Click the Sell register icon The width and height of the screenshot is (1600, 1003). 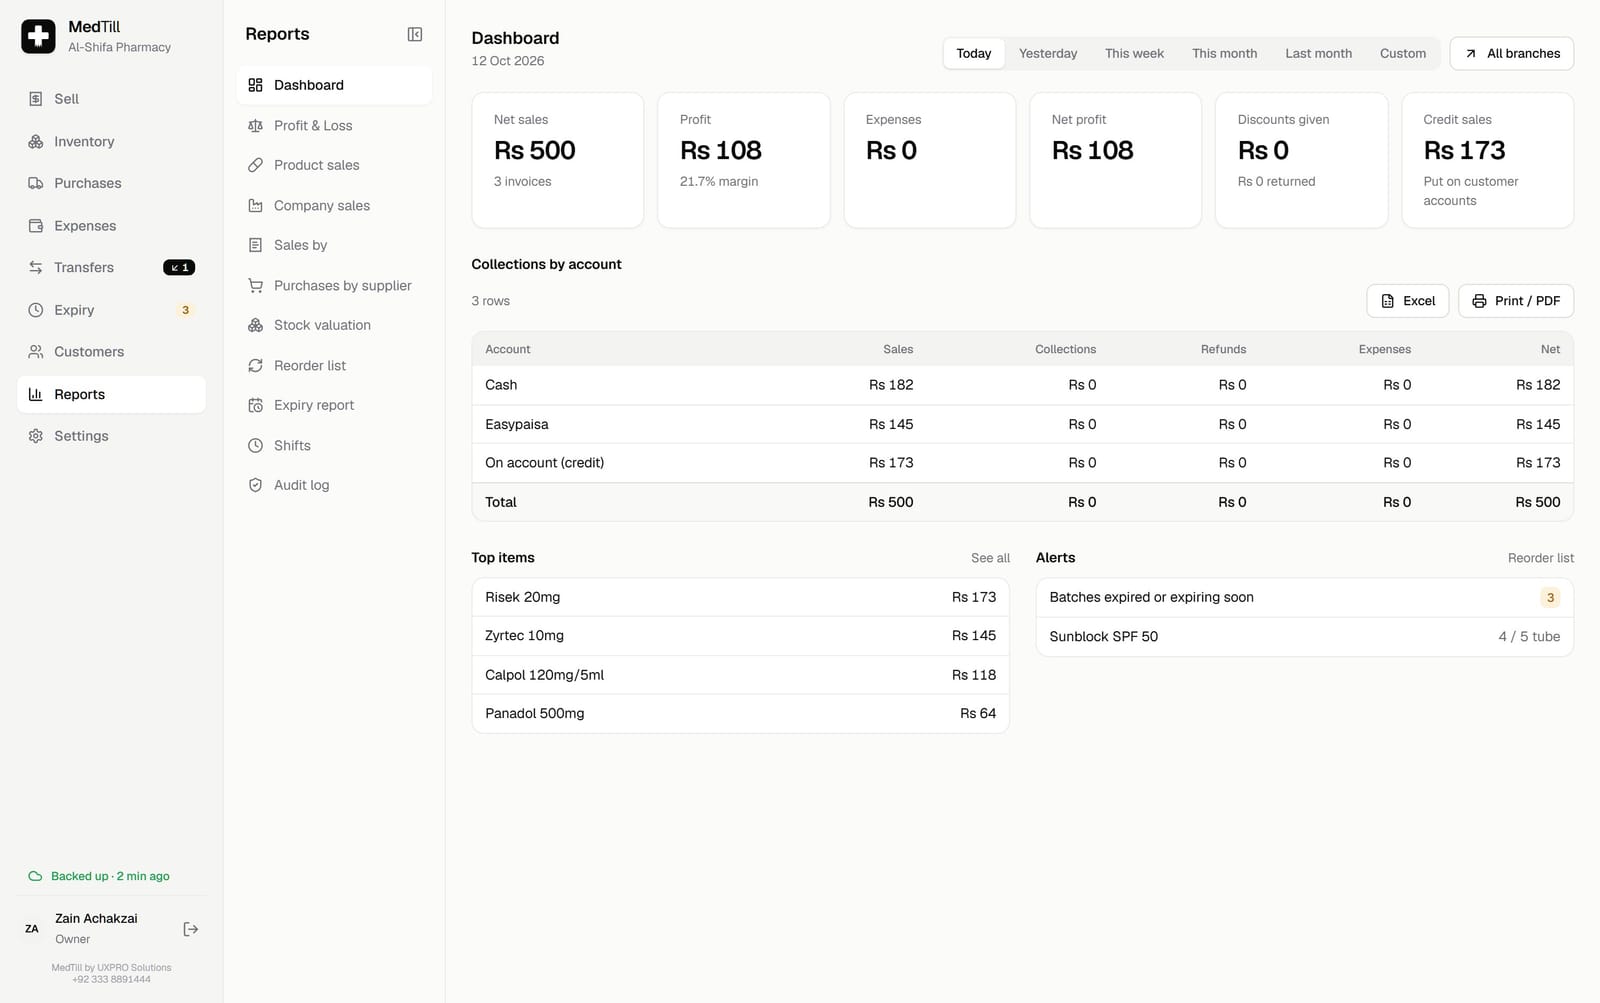click(x=36, y=99)
